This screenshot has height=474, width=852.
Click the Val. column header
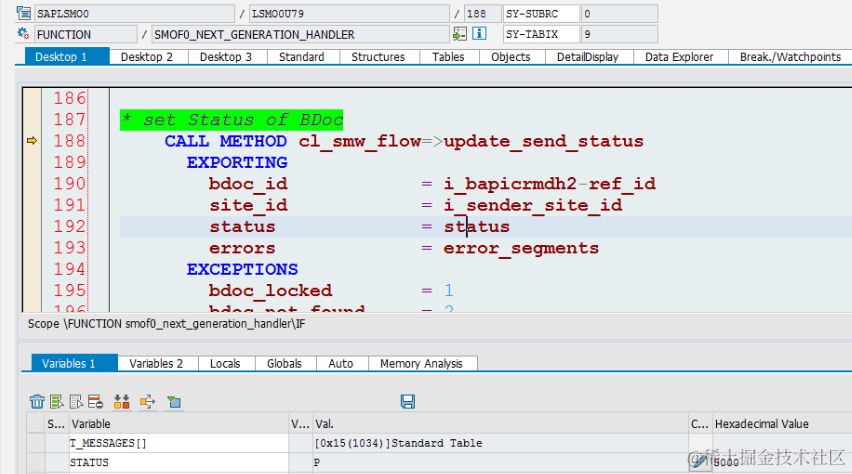[x=500, y=423]
